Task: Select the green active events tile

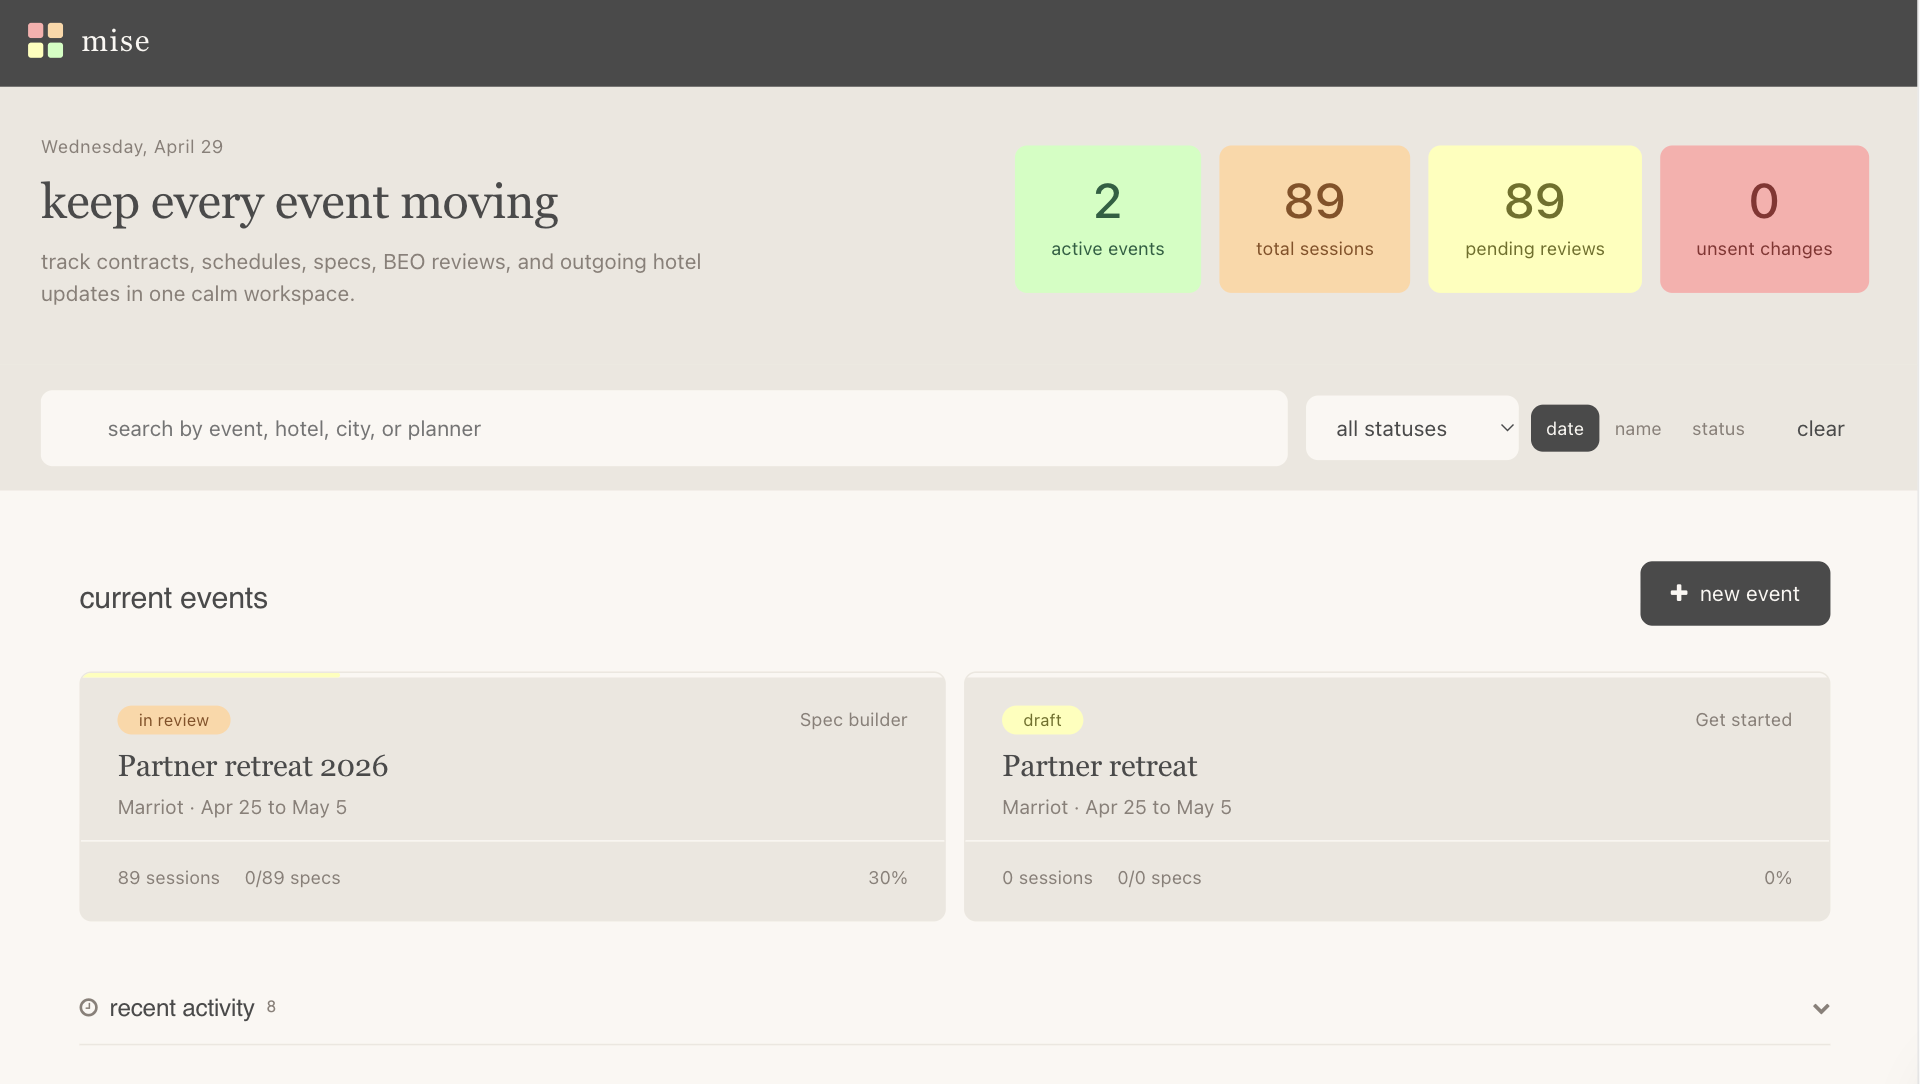Action: point(1108,219)
